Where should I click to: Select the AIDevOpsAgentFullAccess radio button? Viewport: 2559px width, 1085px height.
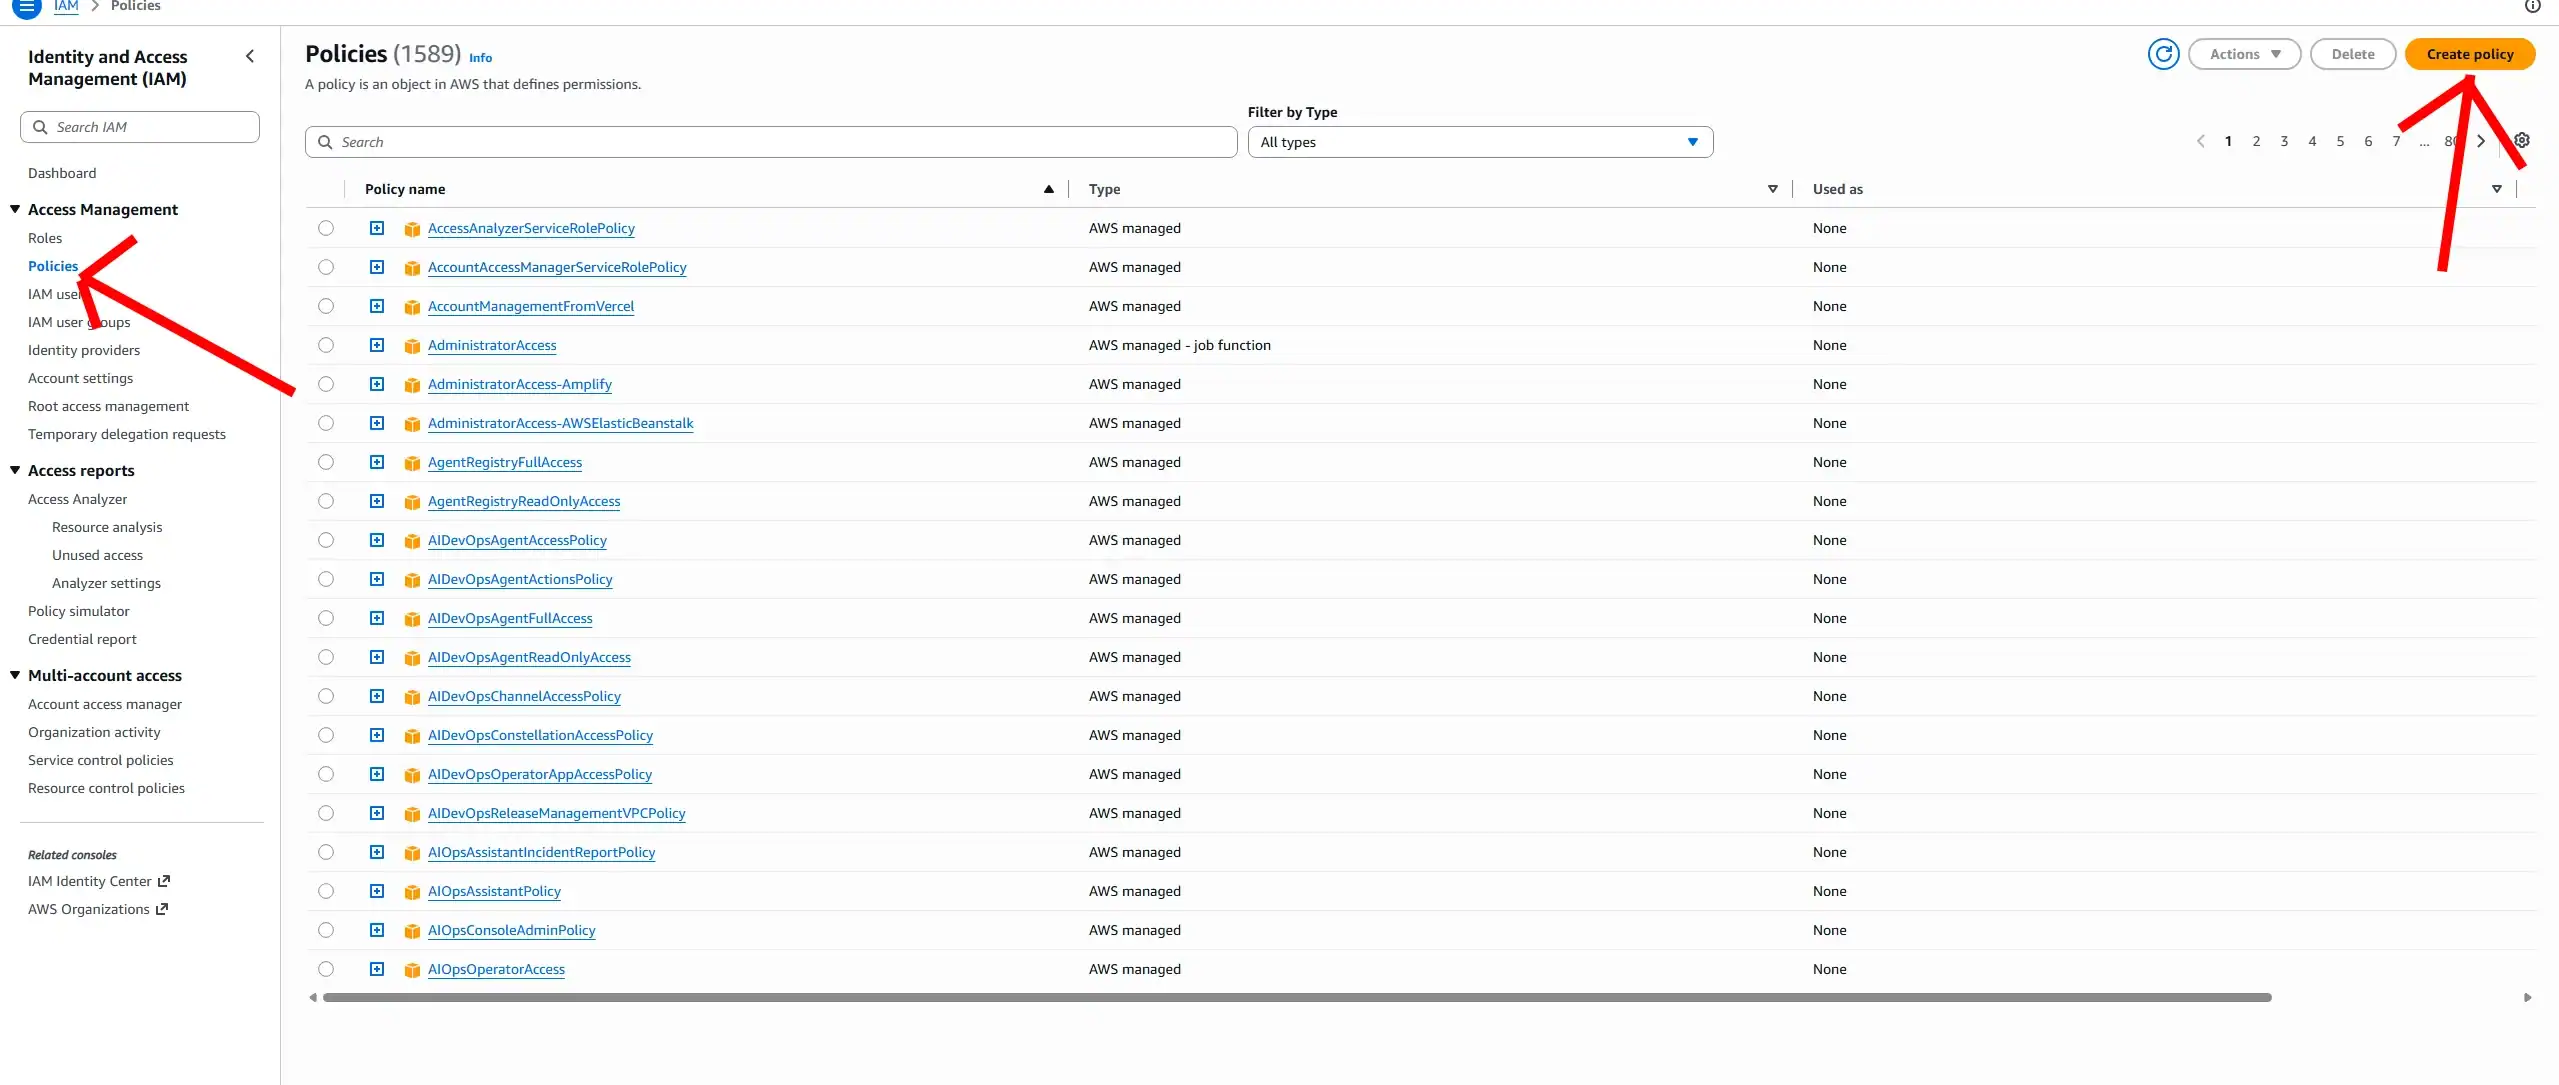(x=326, y=618)
